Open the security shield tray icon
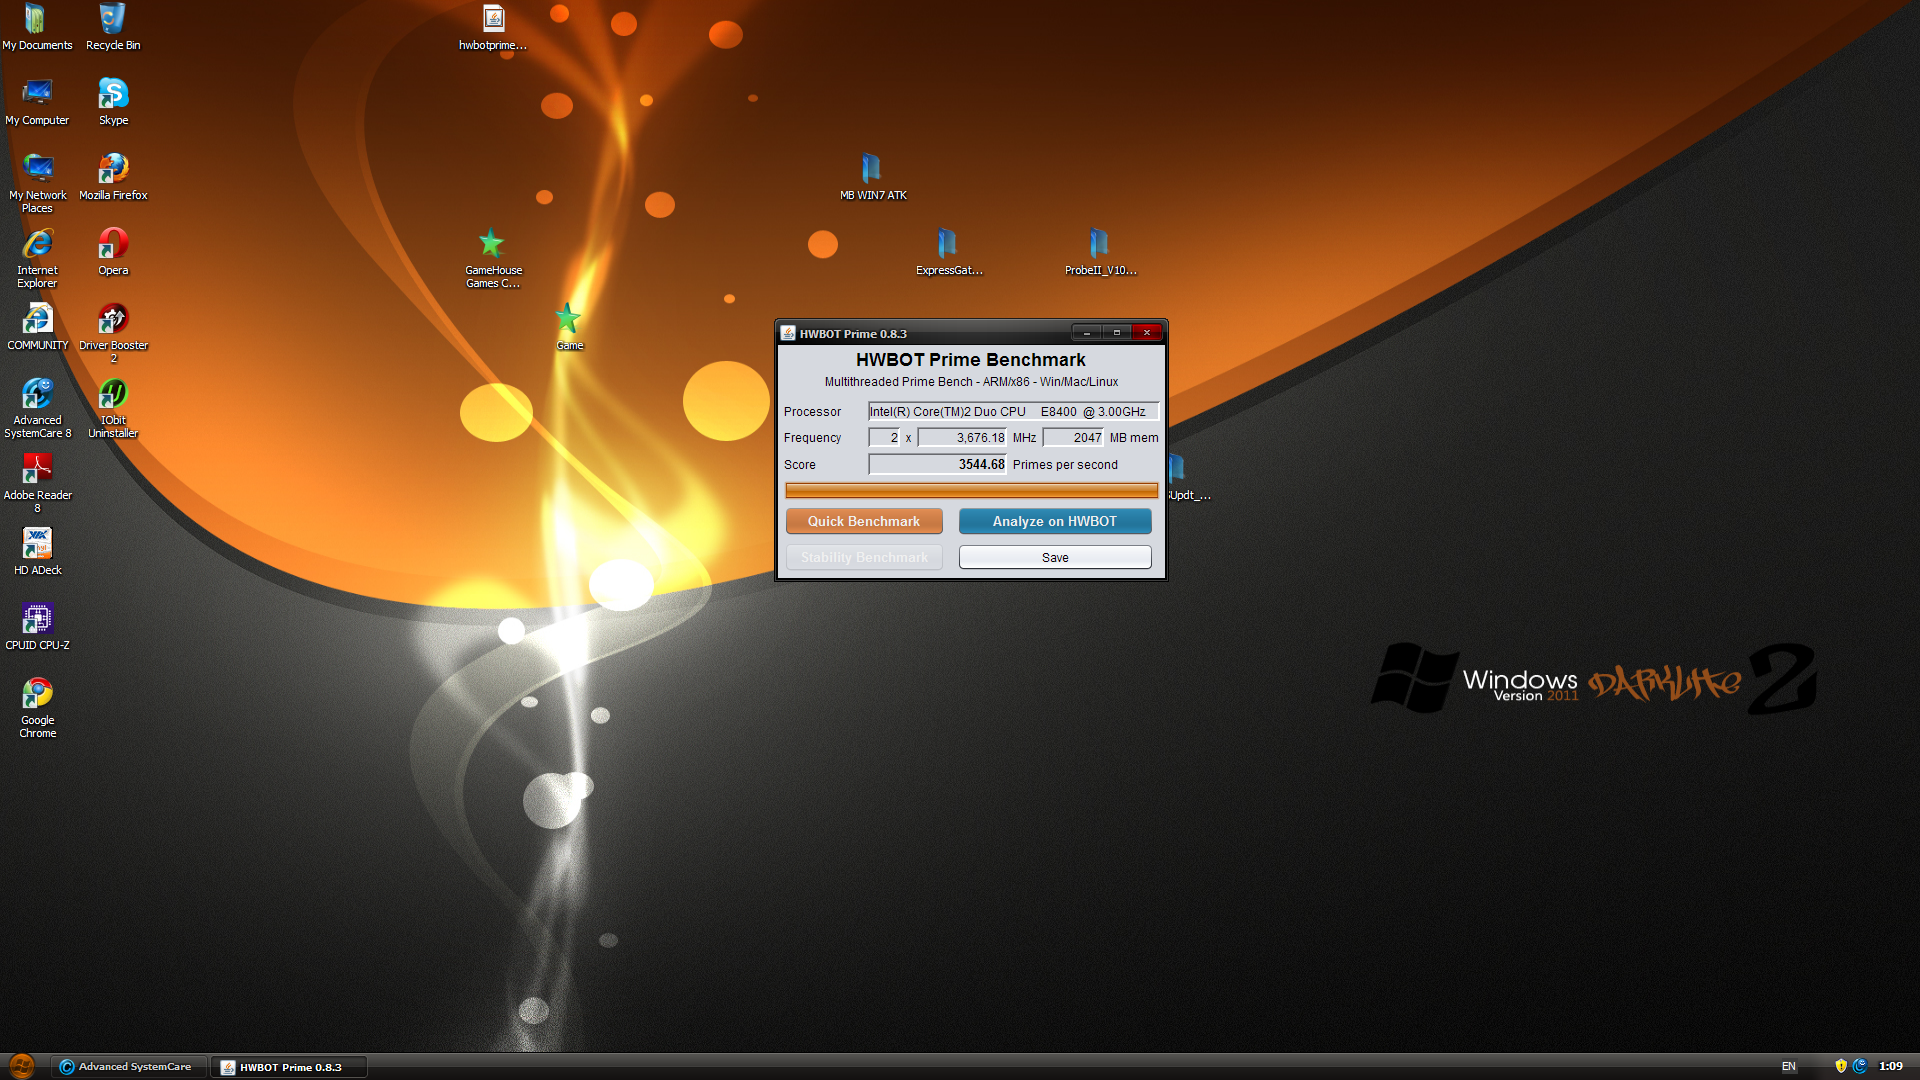Viewport: 1920px width, 1080px height. click(1841, 1066)
